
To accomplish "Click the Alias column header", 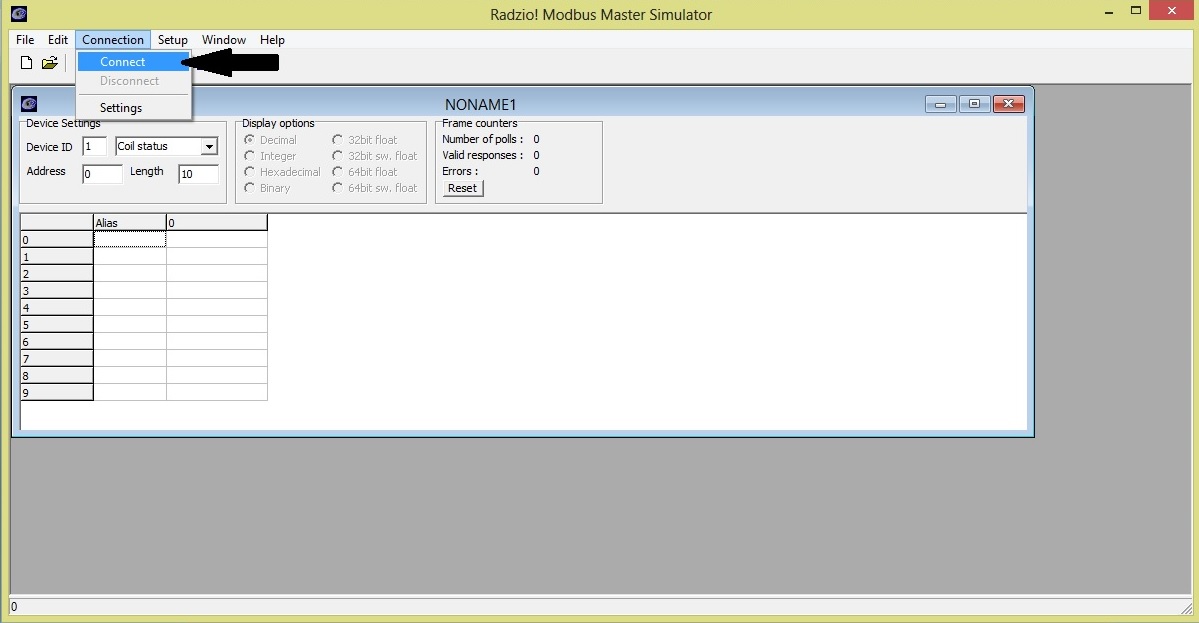I will [x=129, y=222].
